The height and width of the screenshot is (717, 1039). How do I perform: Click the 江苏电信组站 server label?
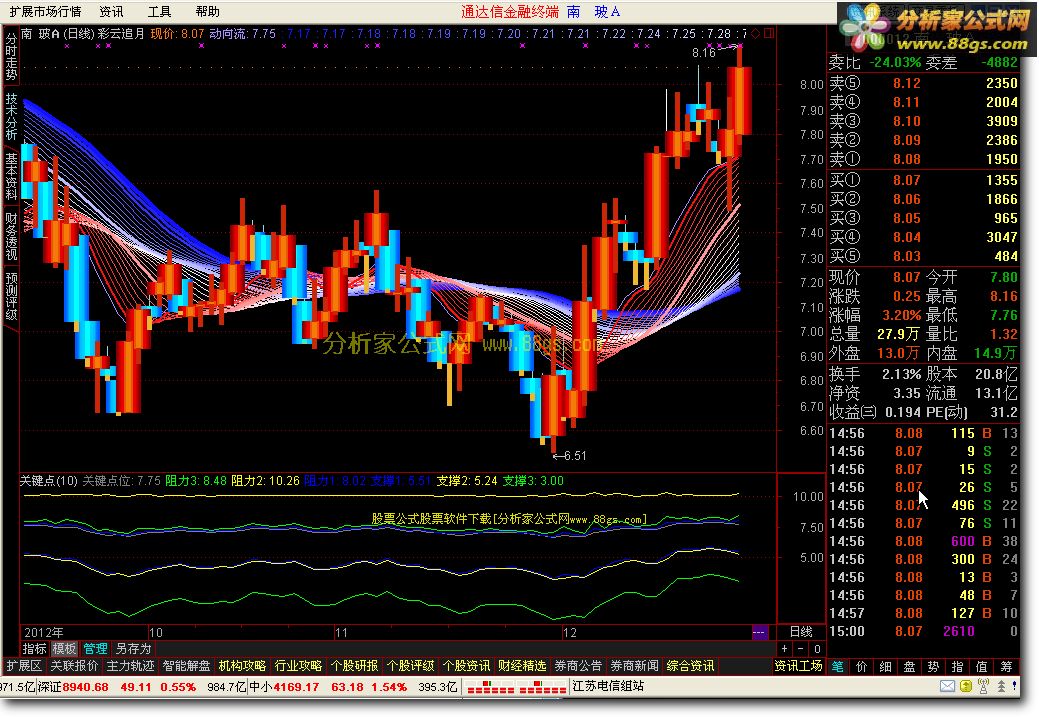[608, 687]
